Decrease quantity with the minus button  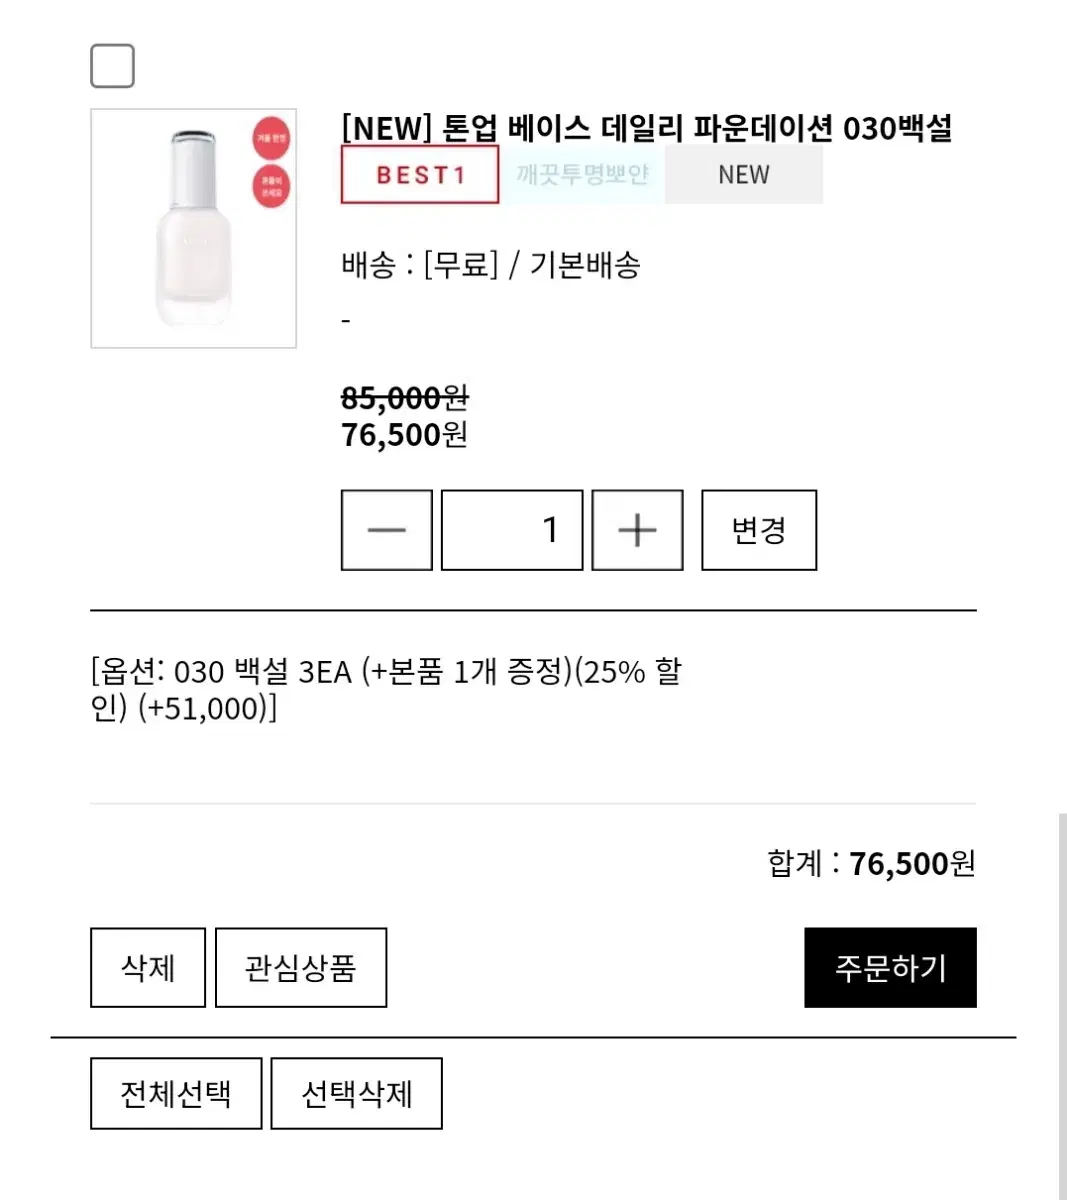[x=387, y=530]
